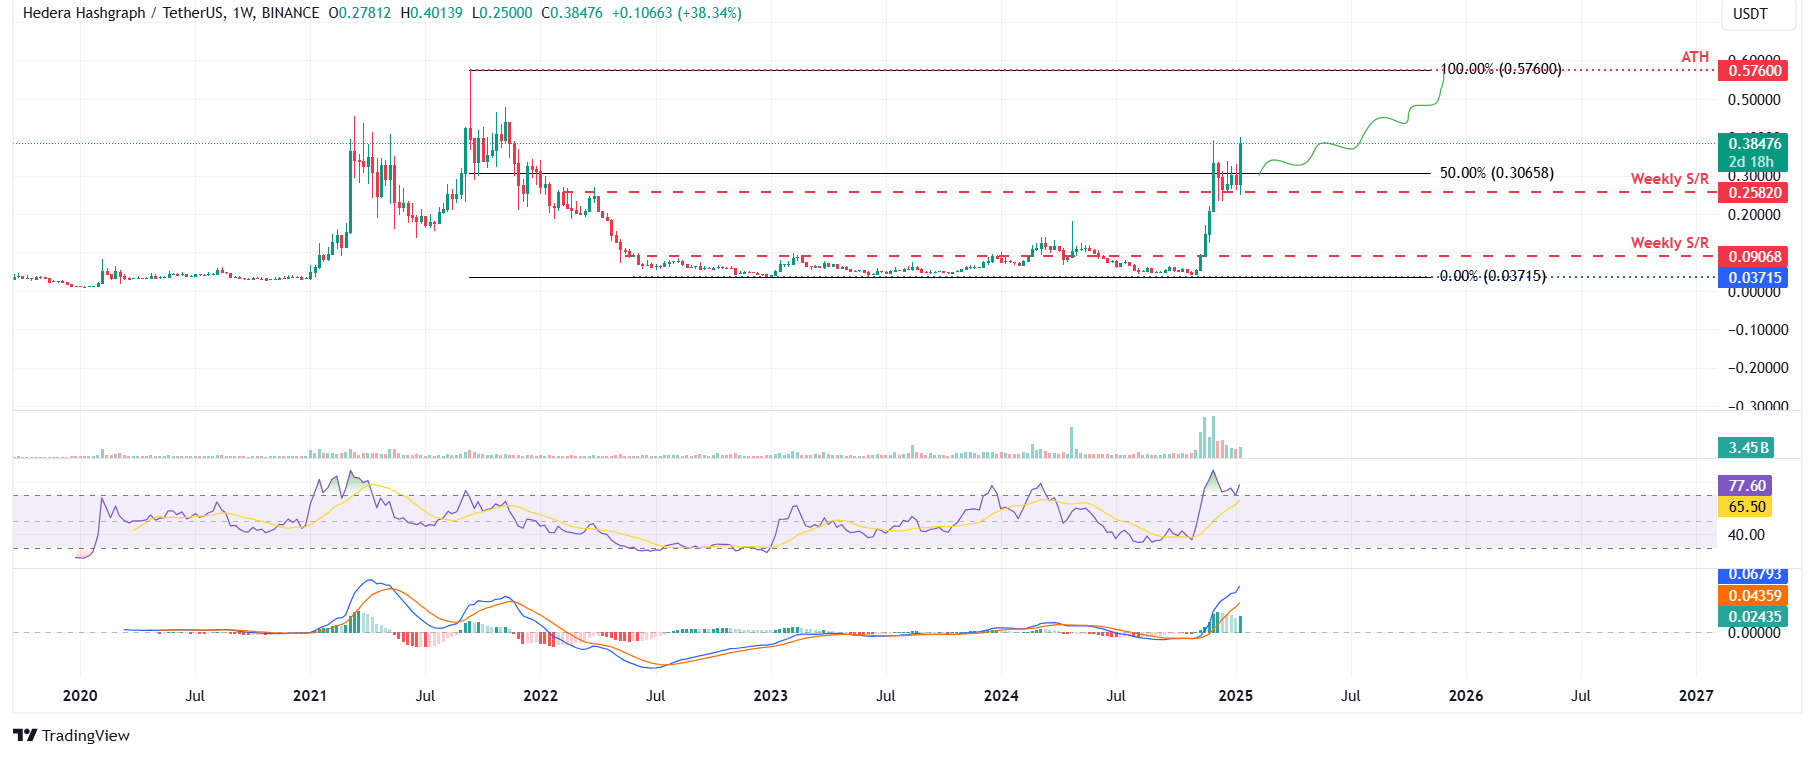
Task: Click the blue 0.03715 price label
Action: tap(1752, 278)
